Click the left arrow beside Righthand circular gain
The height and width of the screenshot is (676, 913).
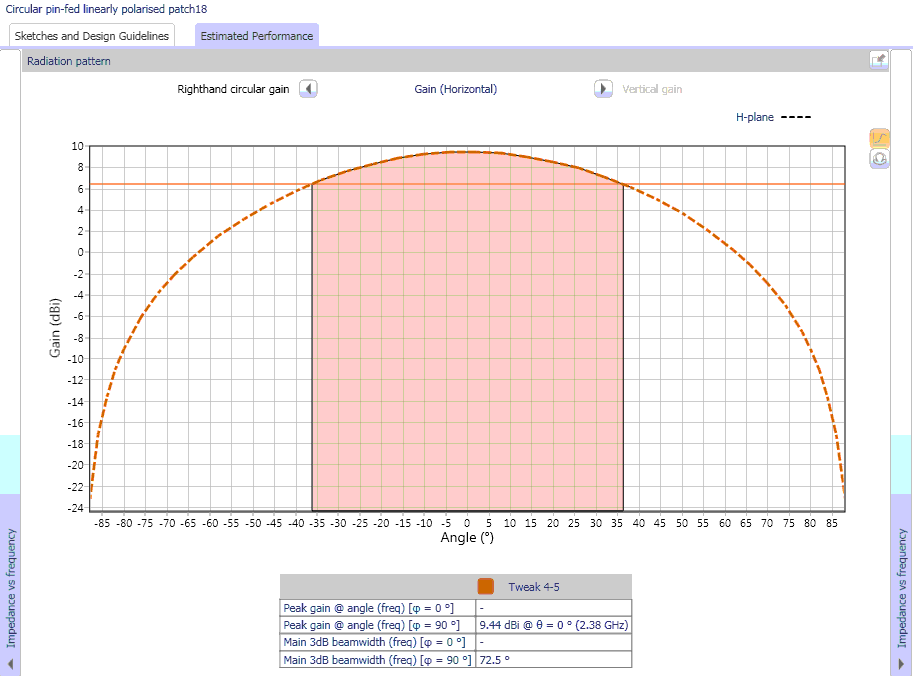308,89
